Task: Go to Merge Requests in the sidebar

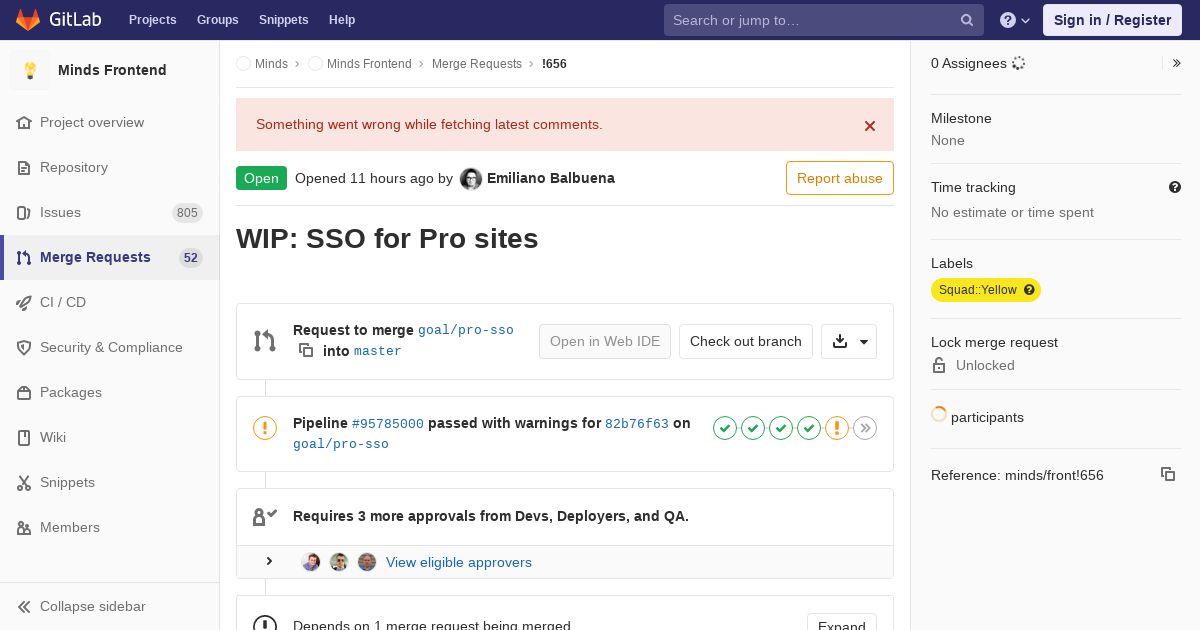Action: pos(110,258)
